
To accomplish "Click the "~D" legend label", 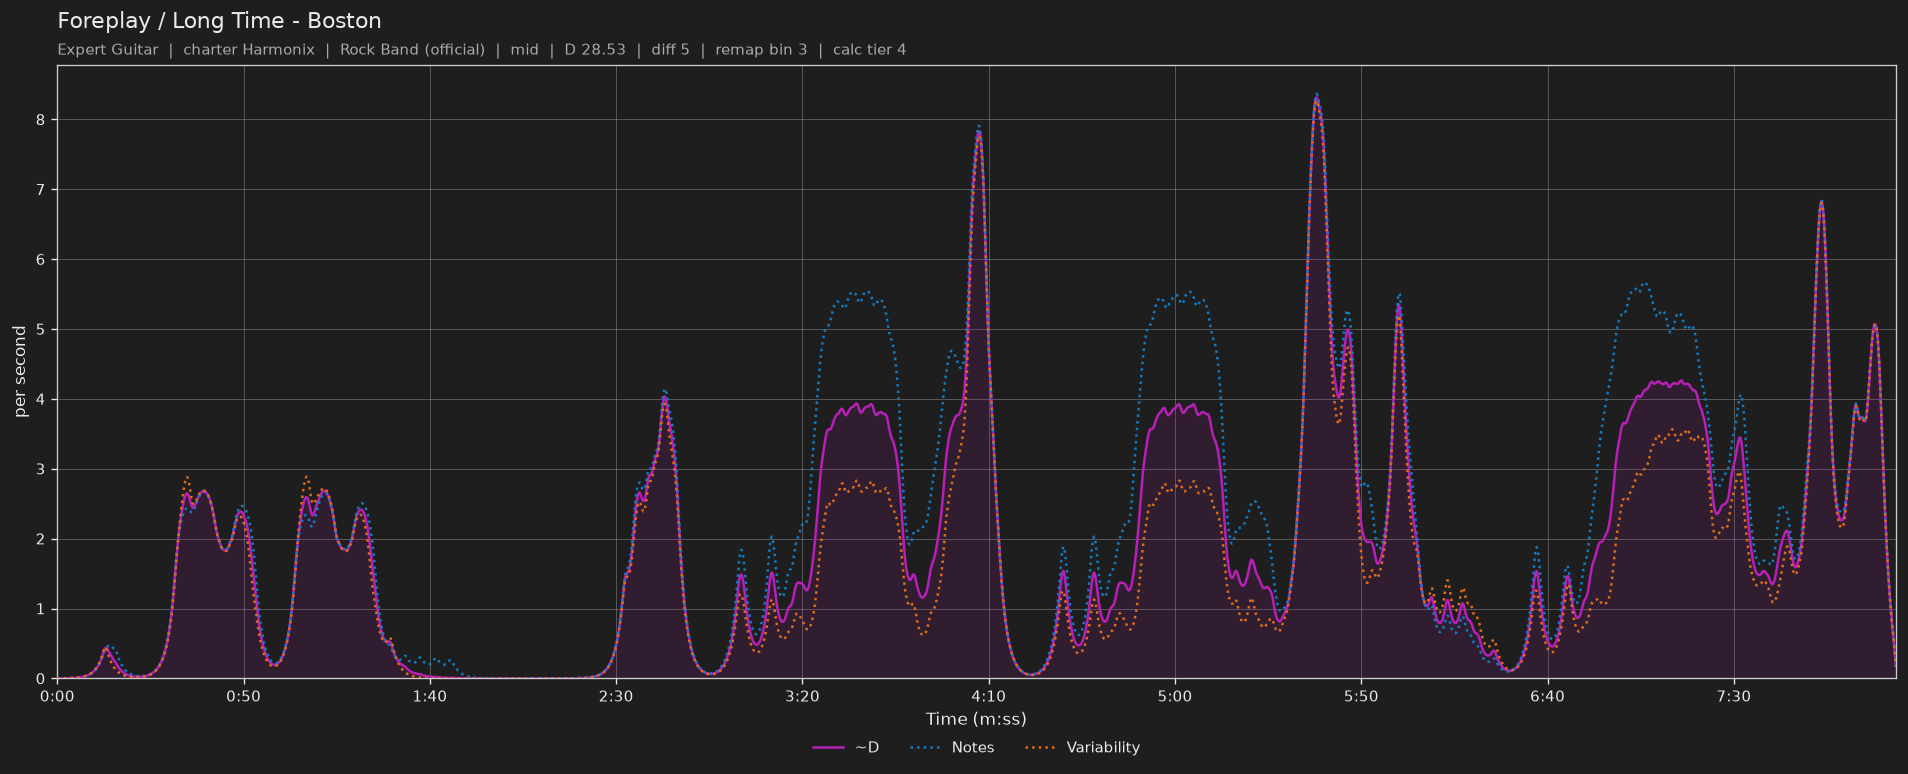I will [867, 748].
